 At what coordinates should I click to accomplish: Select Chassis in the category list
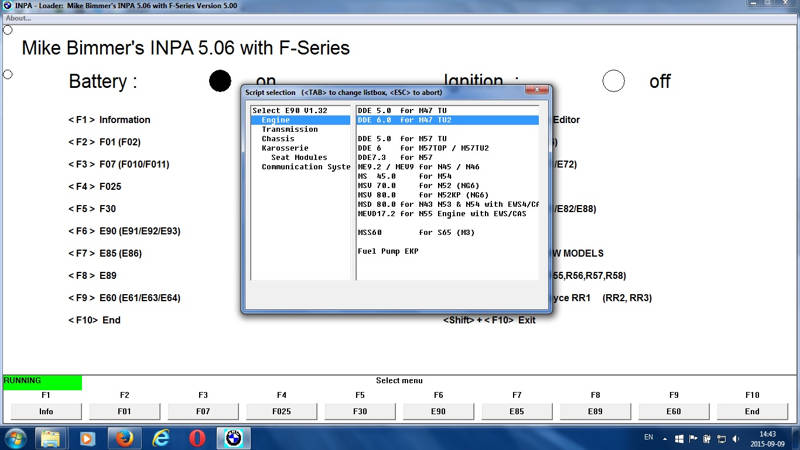278,138
